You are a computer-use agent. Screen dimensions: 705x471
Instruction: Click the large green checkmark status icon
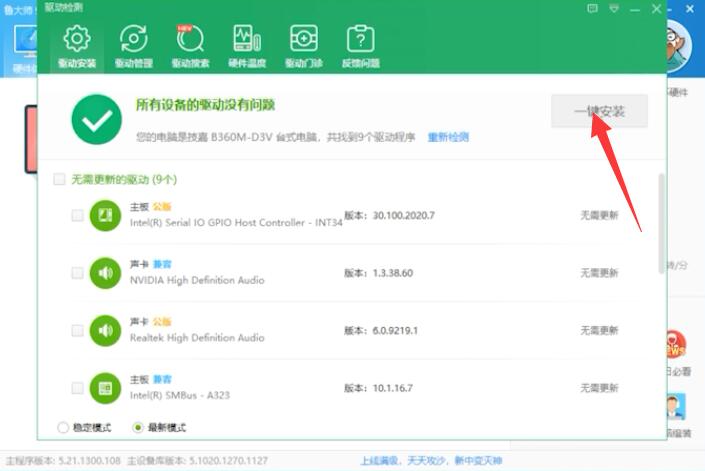pyautogui.click(x=97, y=120)
